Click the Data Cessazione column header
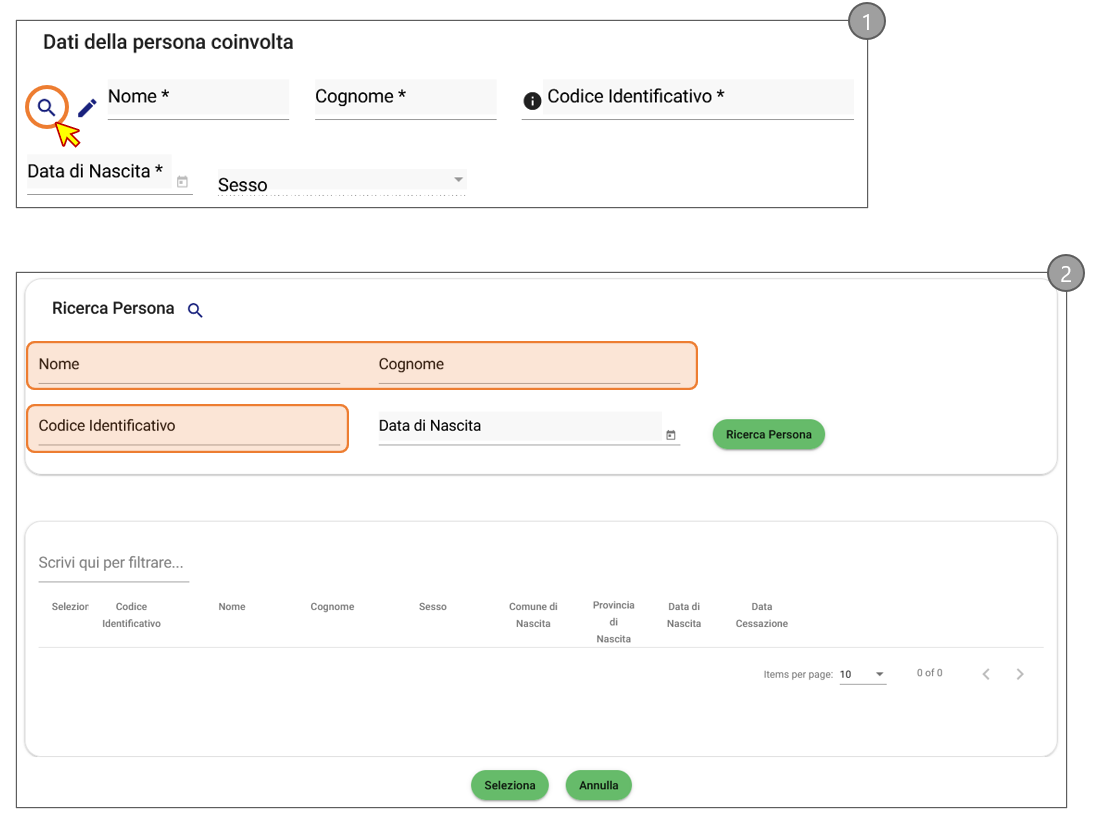This screenshot has width=1098, height=817. click(x=762, y=615)
